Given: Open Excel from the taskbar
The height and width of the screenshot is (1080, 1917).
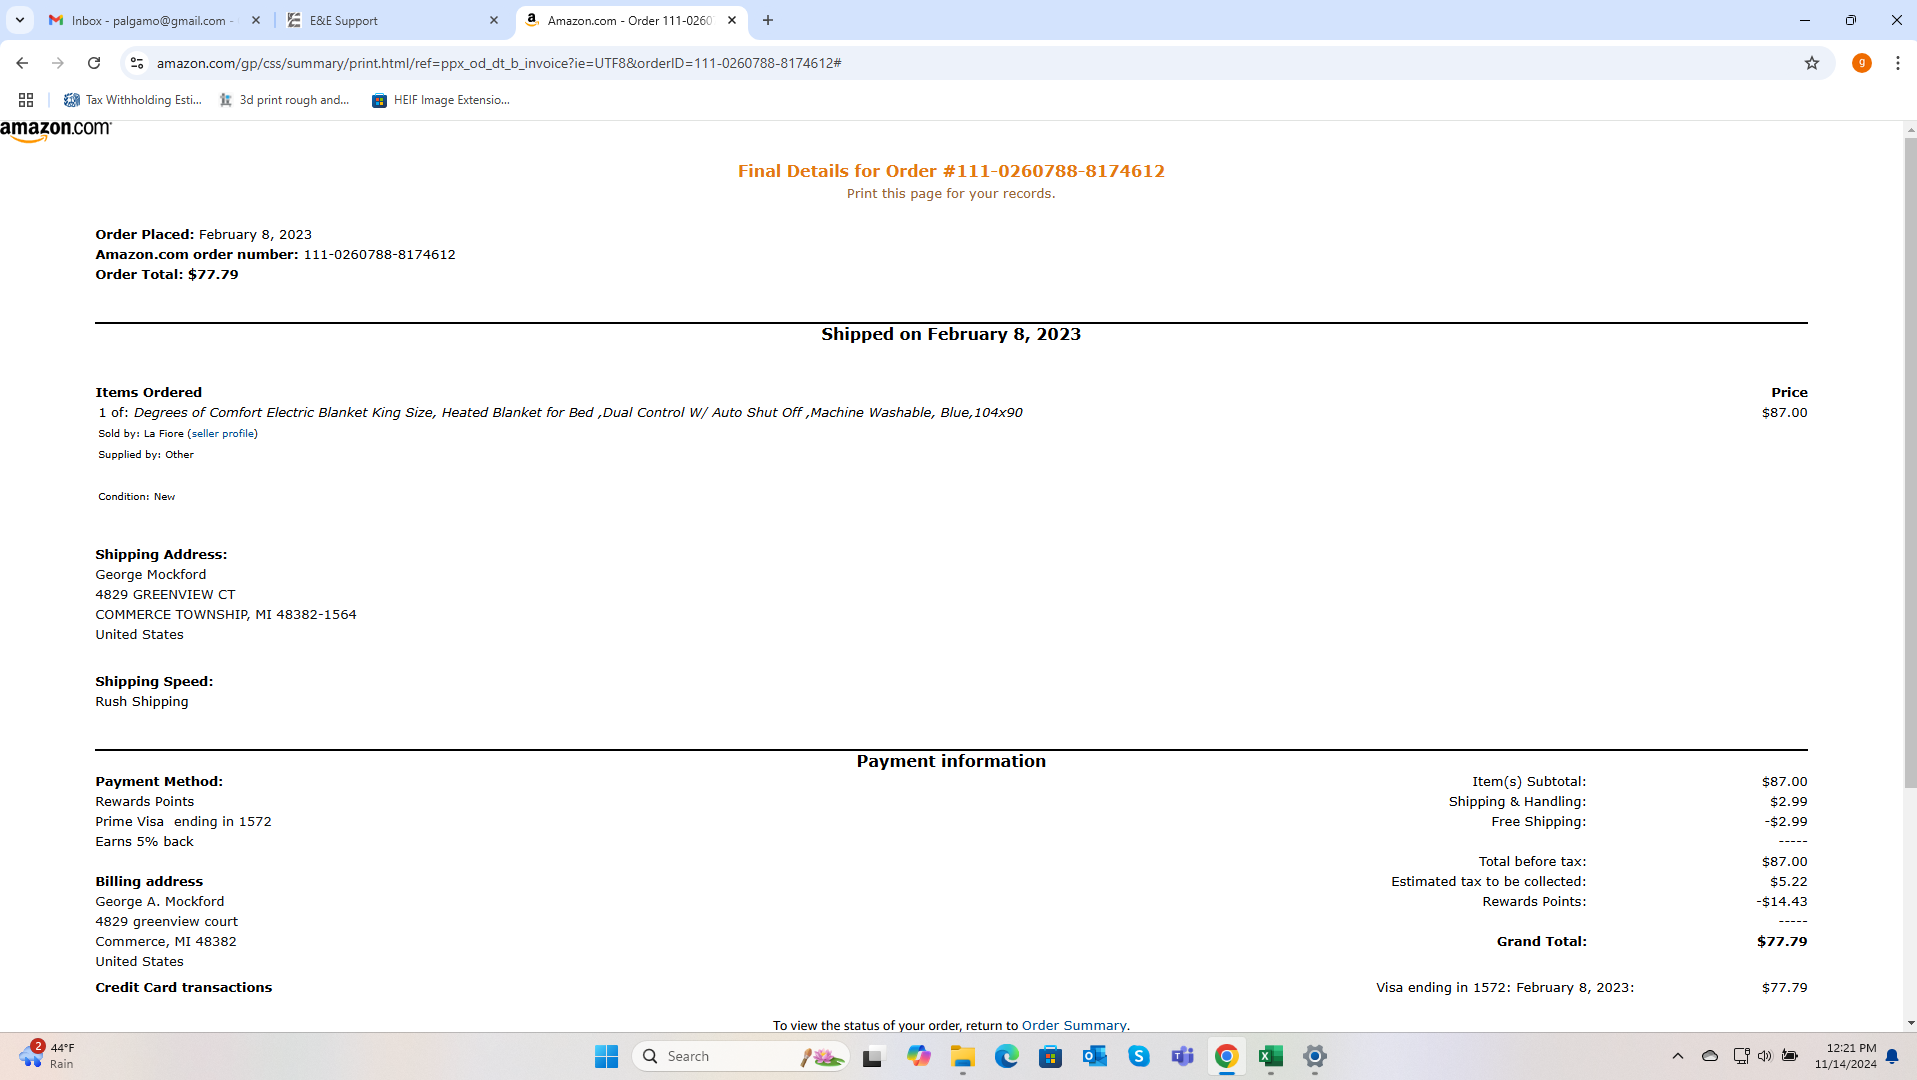Looking at the screenshot, I should (x=1270, y=1056).
